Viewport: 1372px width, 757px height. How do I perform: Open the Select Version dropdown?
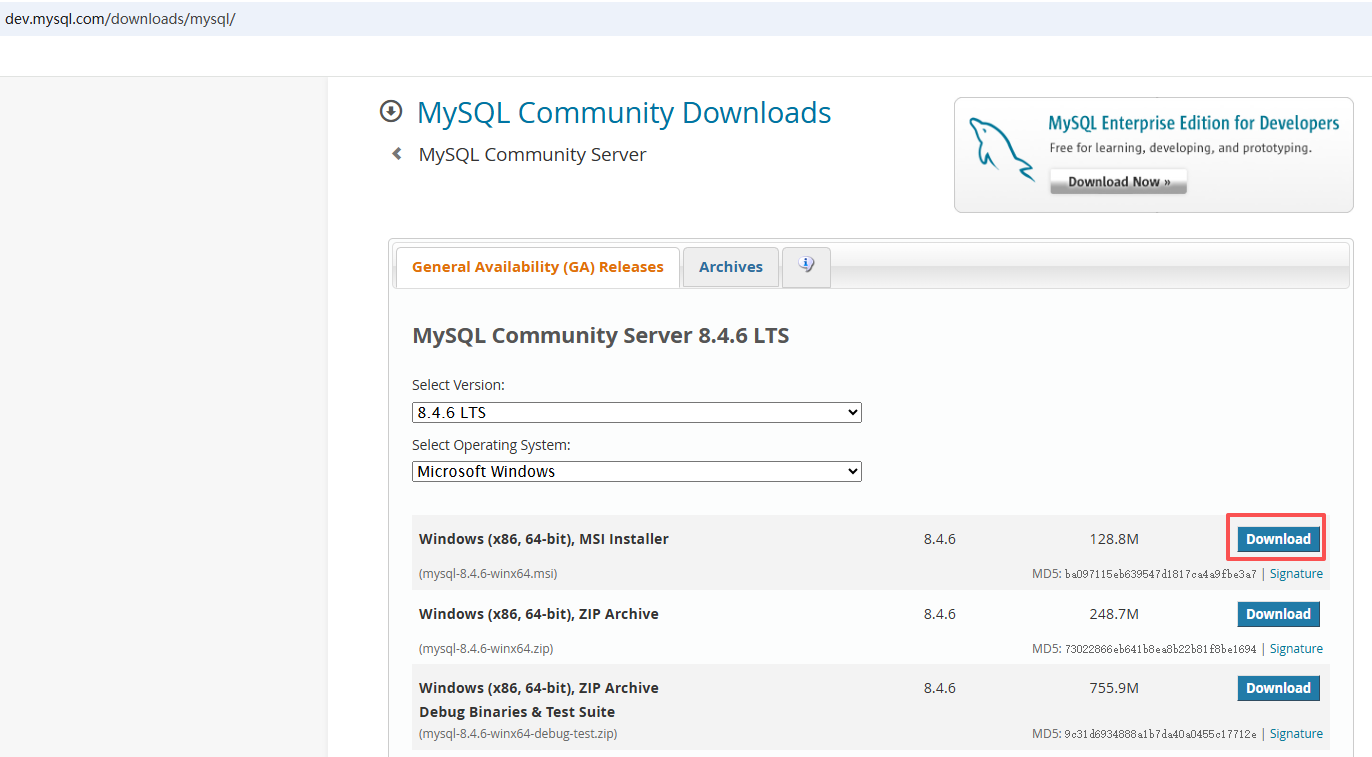click(x=637, y=412)
